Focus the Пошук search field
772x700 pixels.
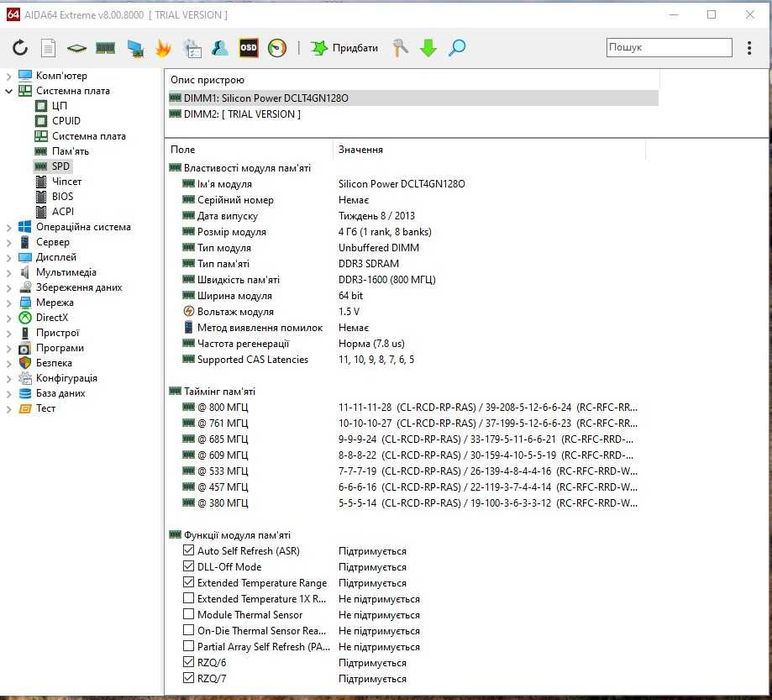tap(669, 47)
